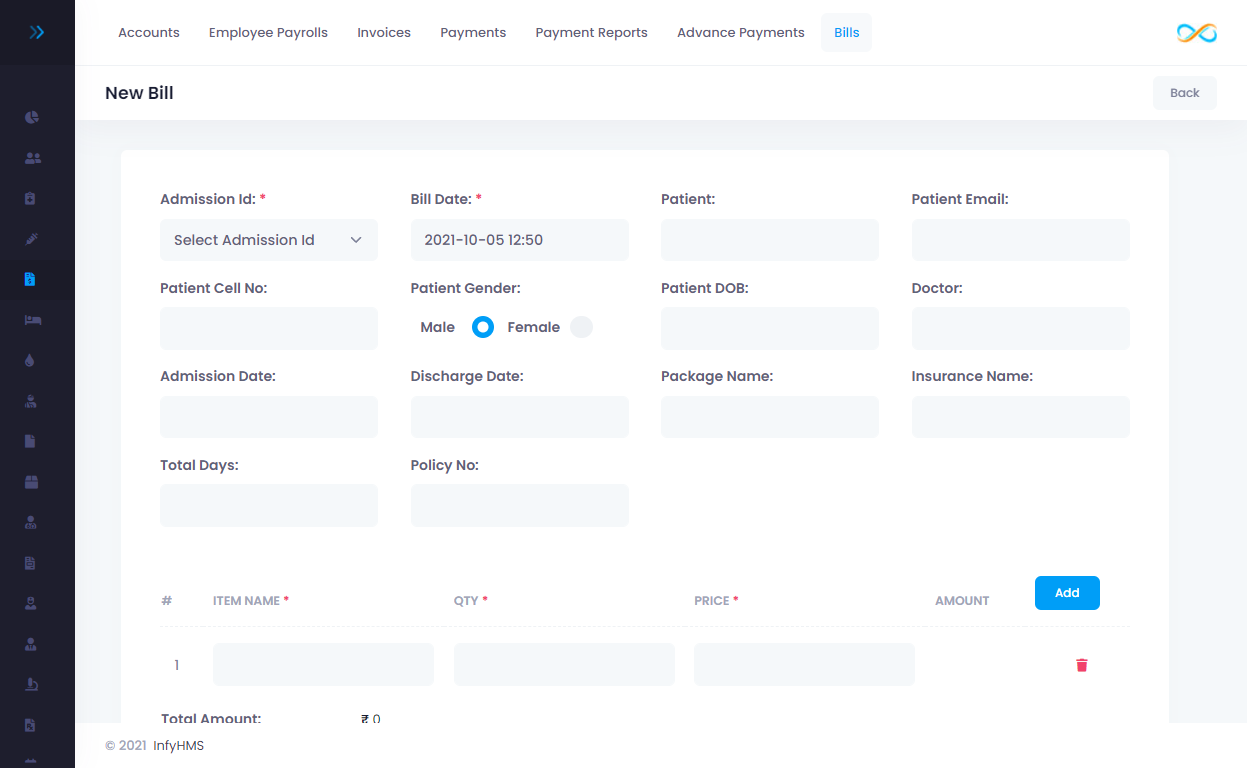Click the infinity logo icon at top right

(1196, 33)
